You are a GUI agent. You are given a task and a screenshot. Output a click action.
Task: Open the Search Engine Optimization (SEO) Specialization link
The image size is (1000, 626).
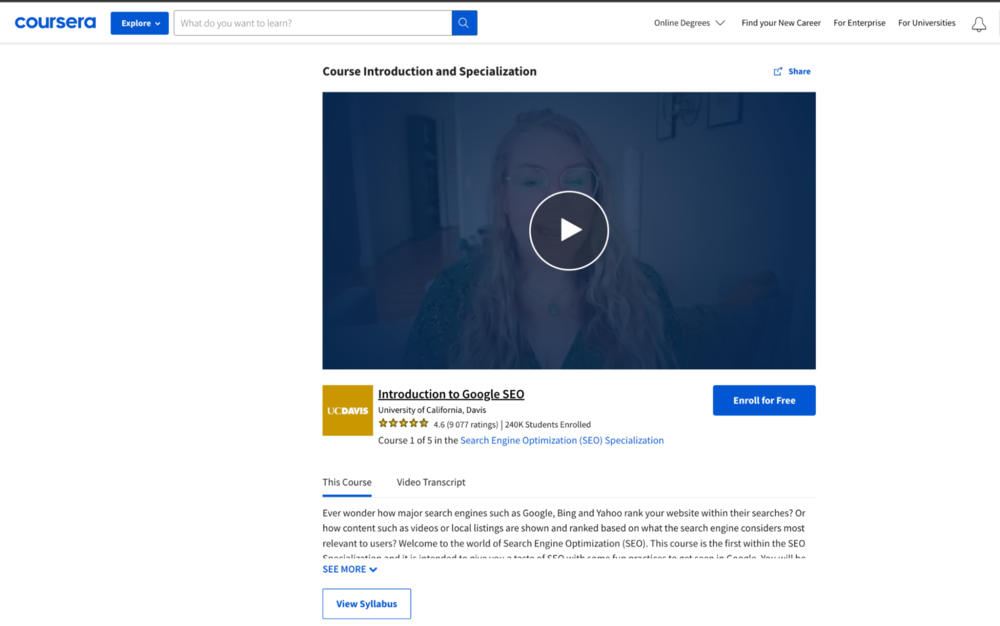click(x=562, y=440)
